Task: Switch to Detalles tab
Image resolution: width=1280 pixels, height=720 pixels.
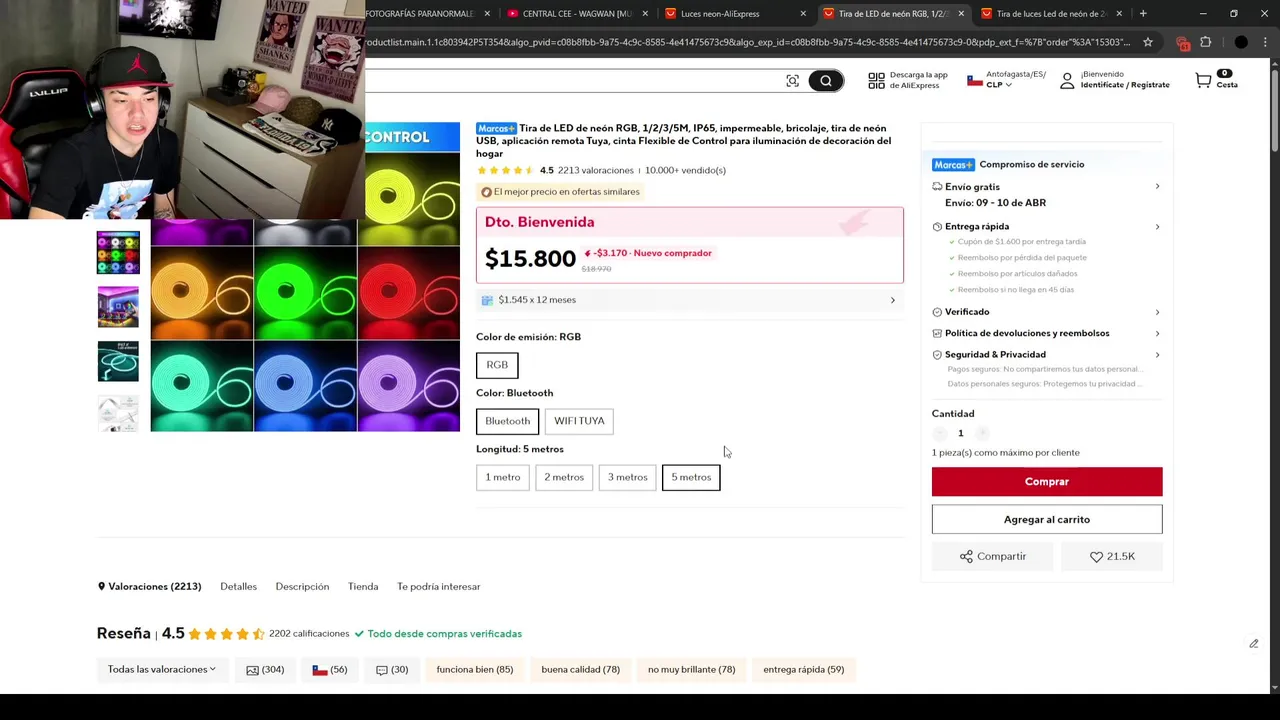Action: [x=238, y=586]
